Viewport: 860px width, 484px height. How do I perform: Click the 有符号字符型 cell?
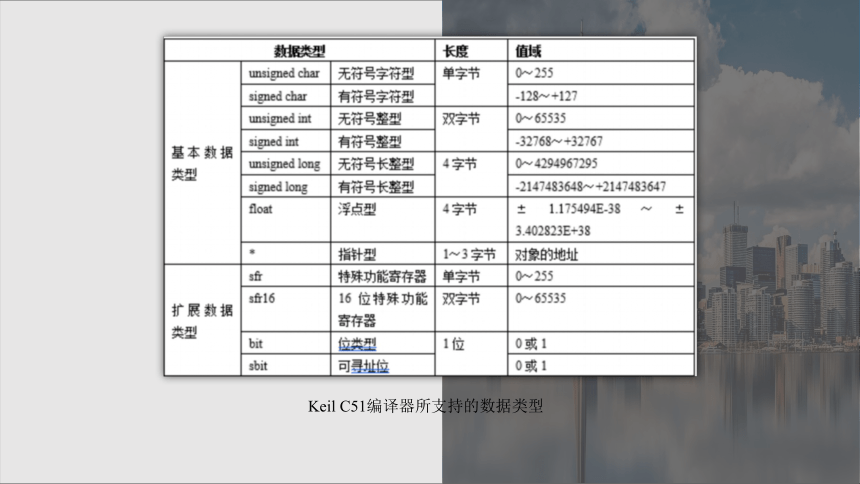coord(383,96)
